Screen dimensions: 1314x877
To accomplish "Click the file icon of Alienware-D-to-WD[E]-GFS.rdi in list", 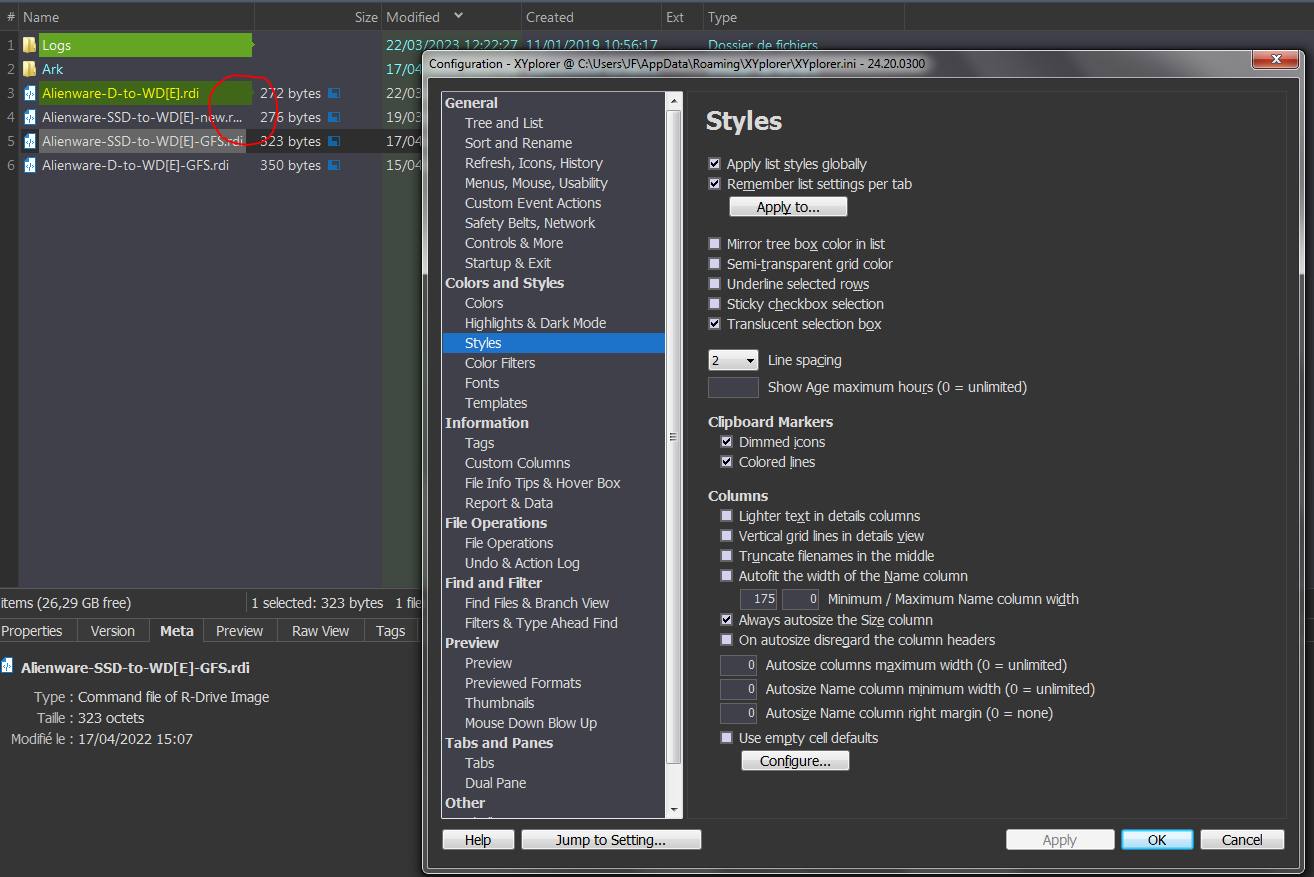I will pyautogui.click(x=30, y=165).
